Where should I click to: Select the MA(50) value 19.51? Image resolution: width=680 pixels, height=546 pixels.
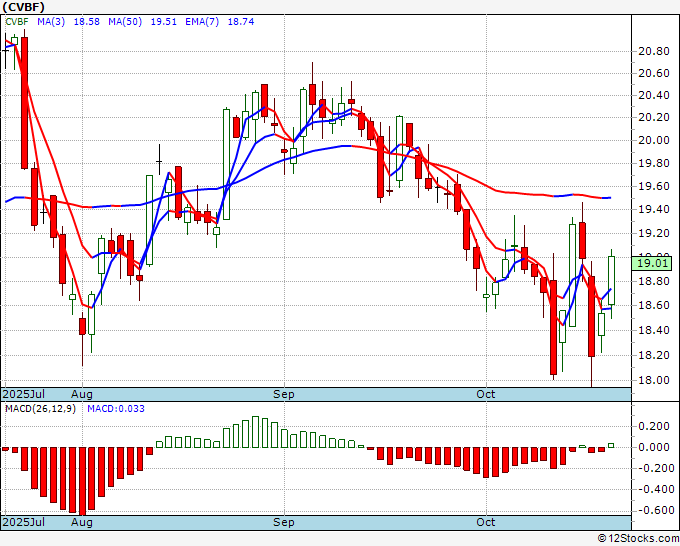[x=163, y=22]
